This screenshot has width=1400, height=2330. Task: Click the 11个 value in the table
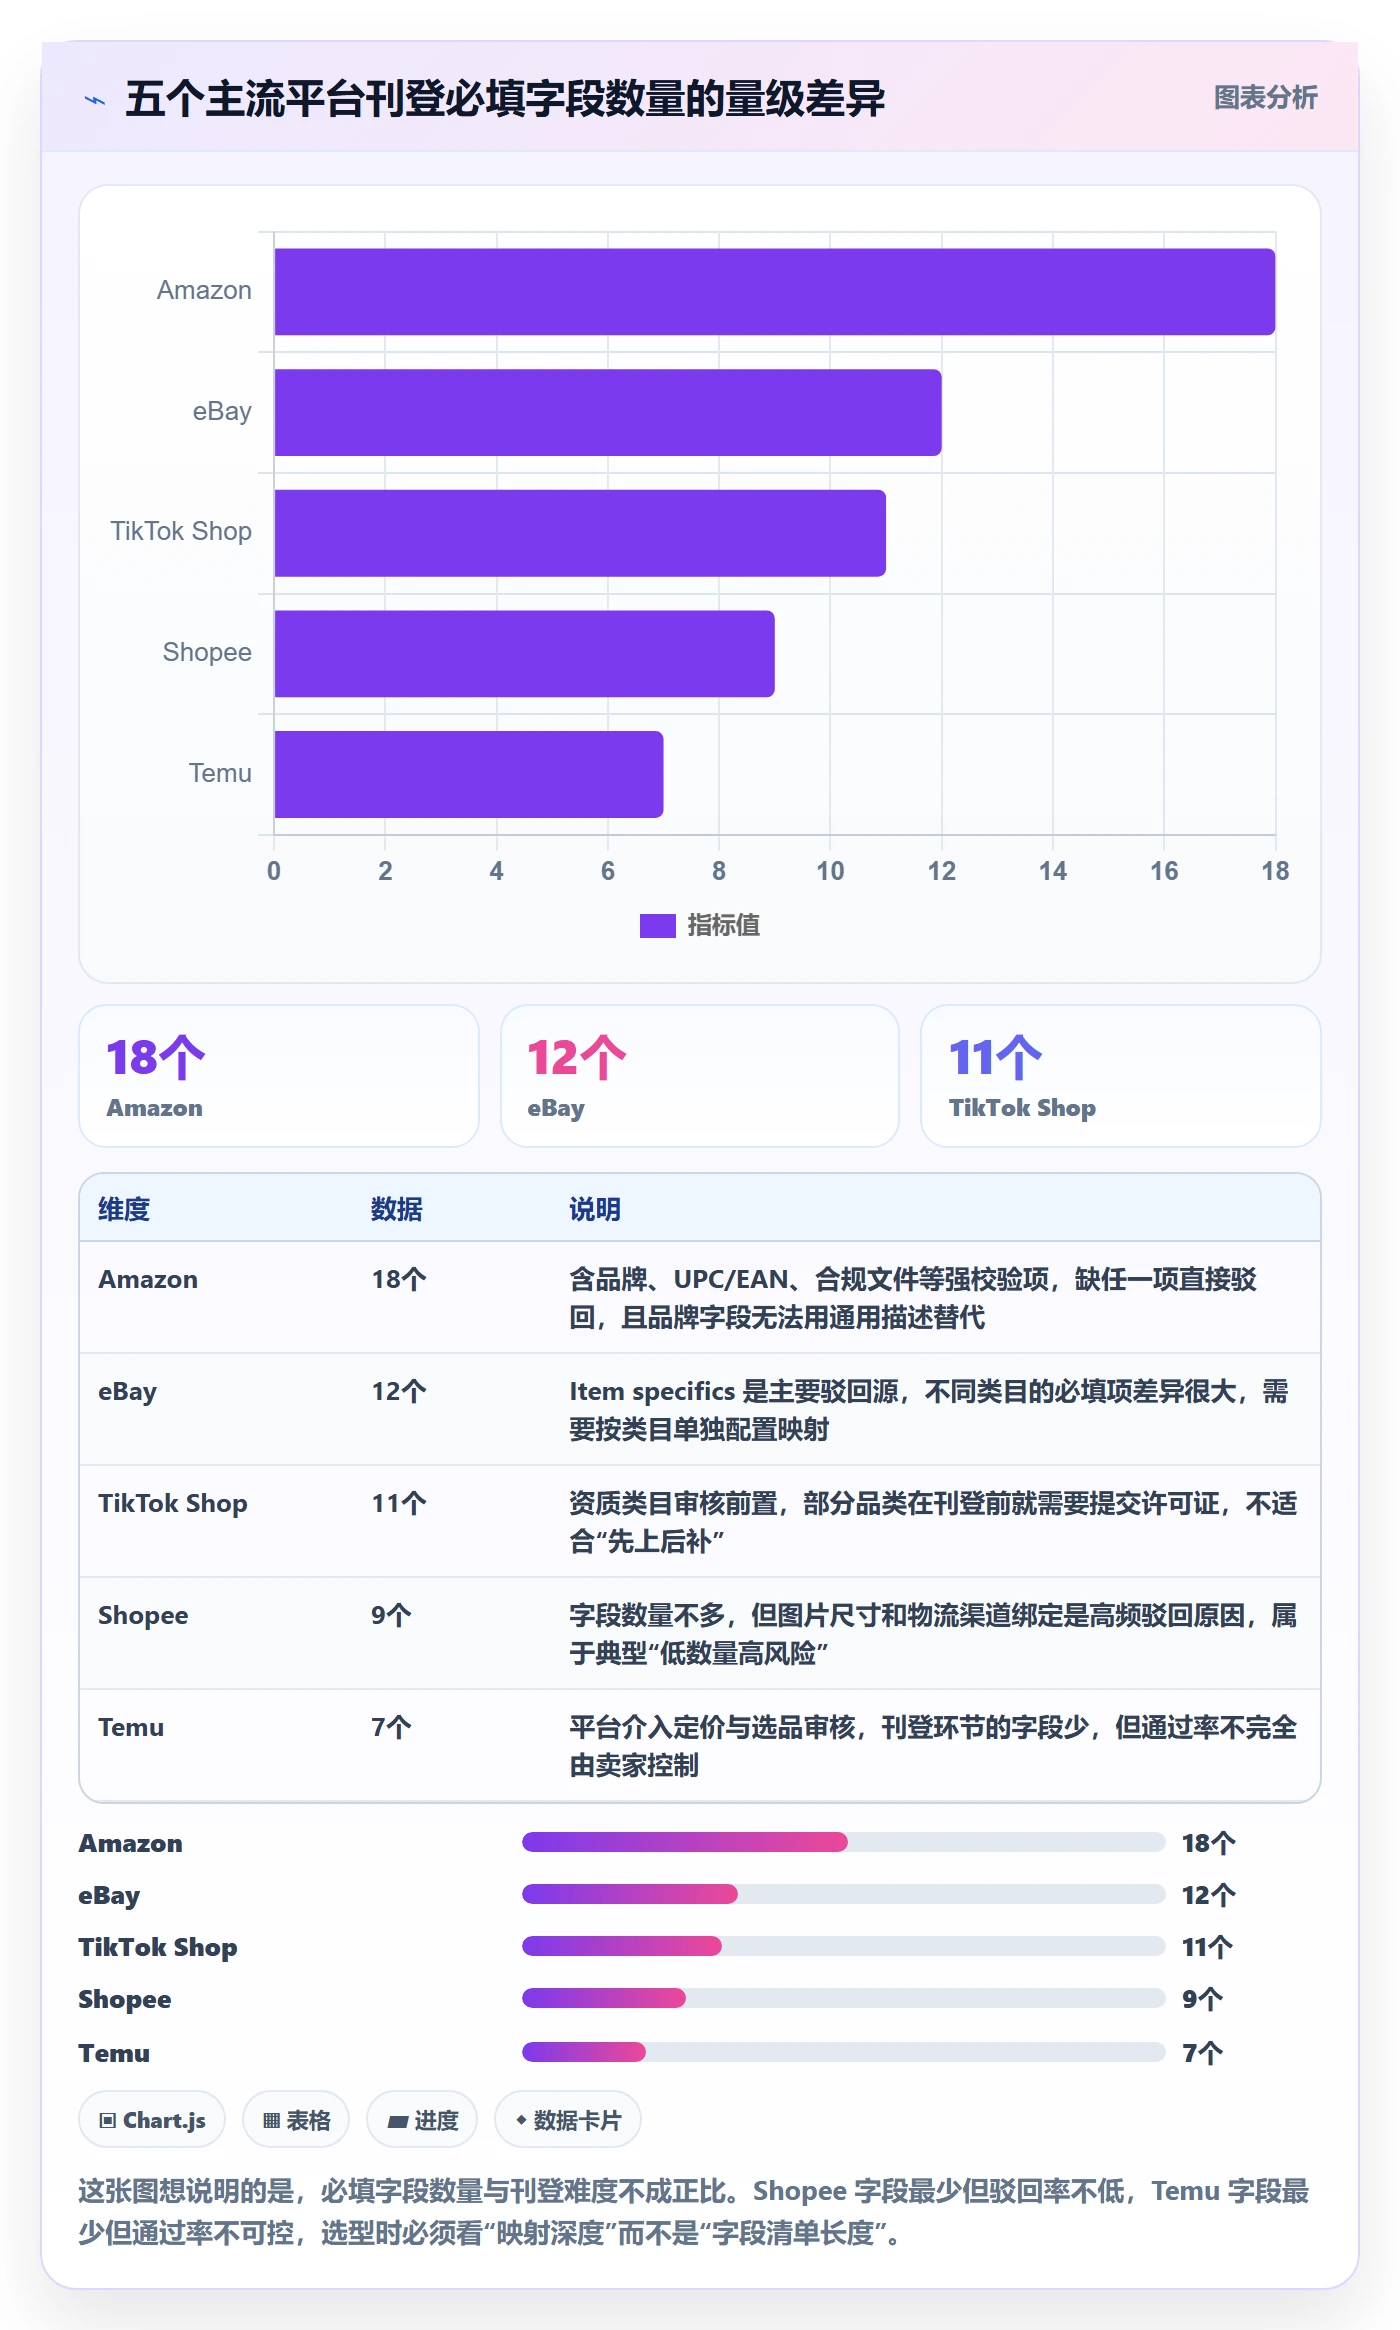coord(399,1504)
